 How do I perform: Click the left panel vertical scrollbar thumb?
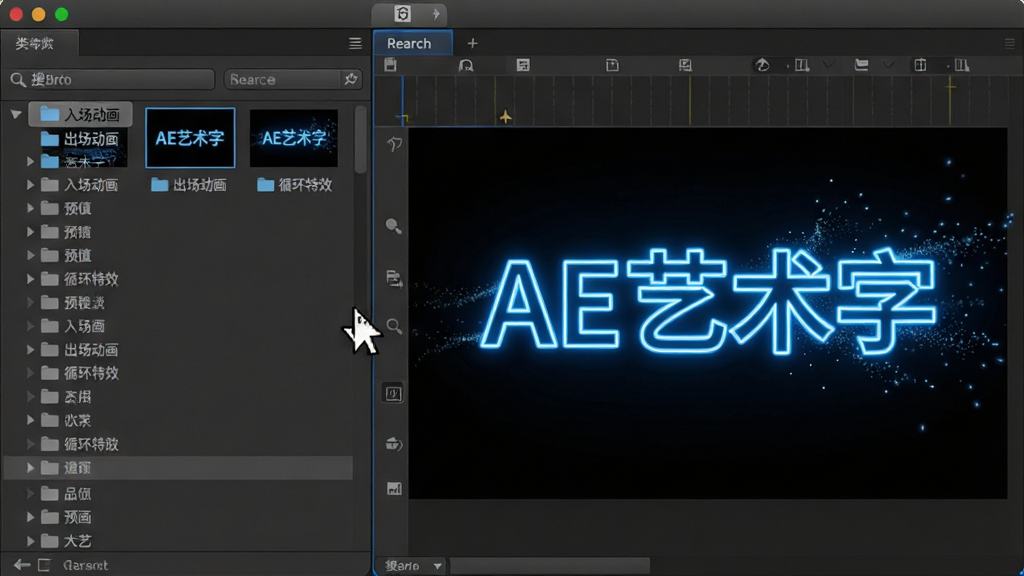[x=360, y=139]
